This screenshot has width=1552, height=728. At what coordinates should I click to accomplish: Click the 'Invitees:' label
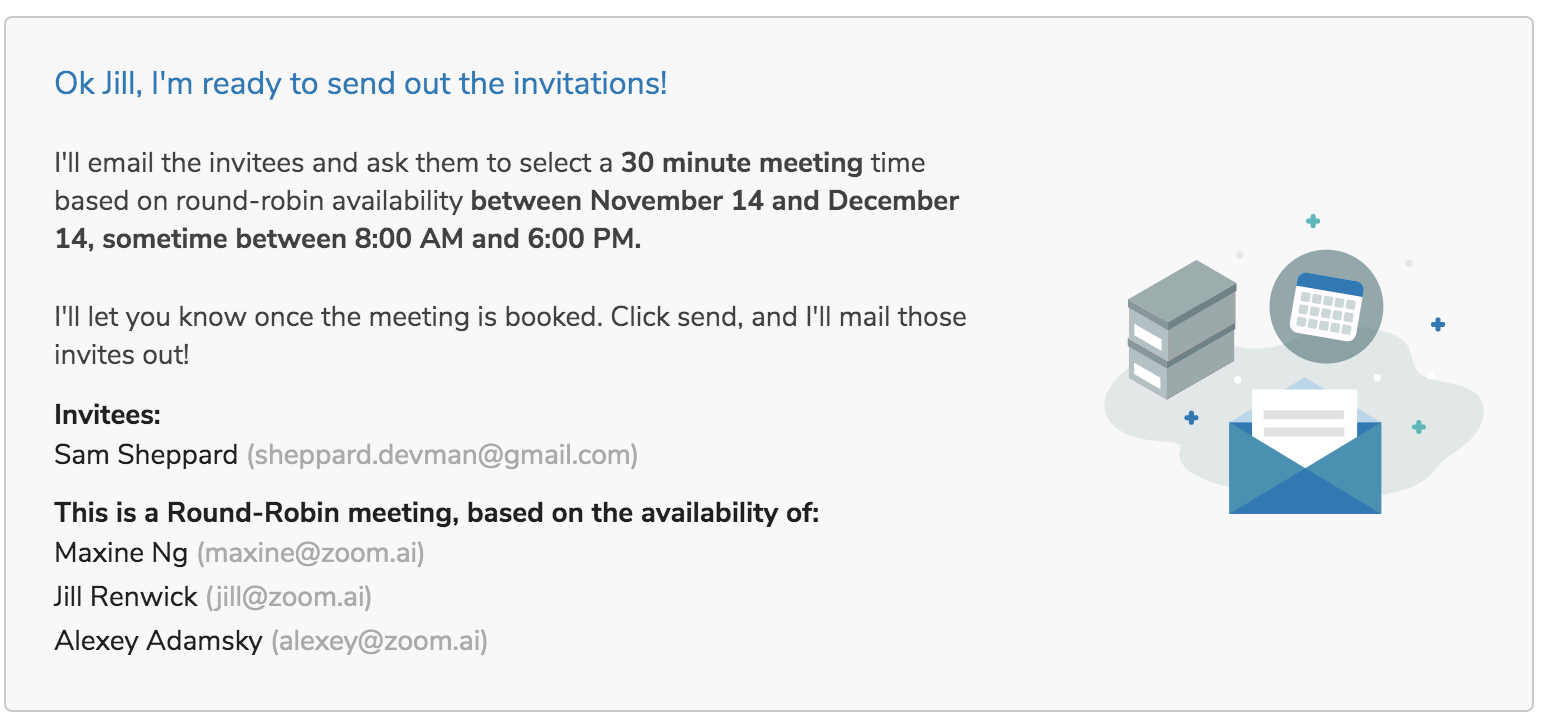click(108, 414)
